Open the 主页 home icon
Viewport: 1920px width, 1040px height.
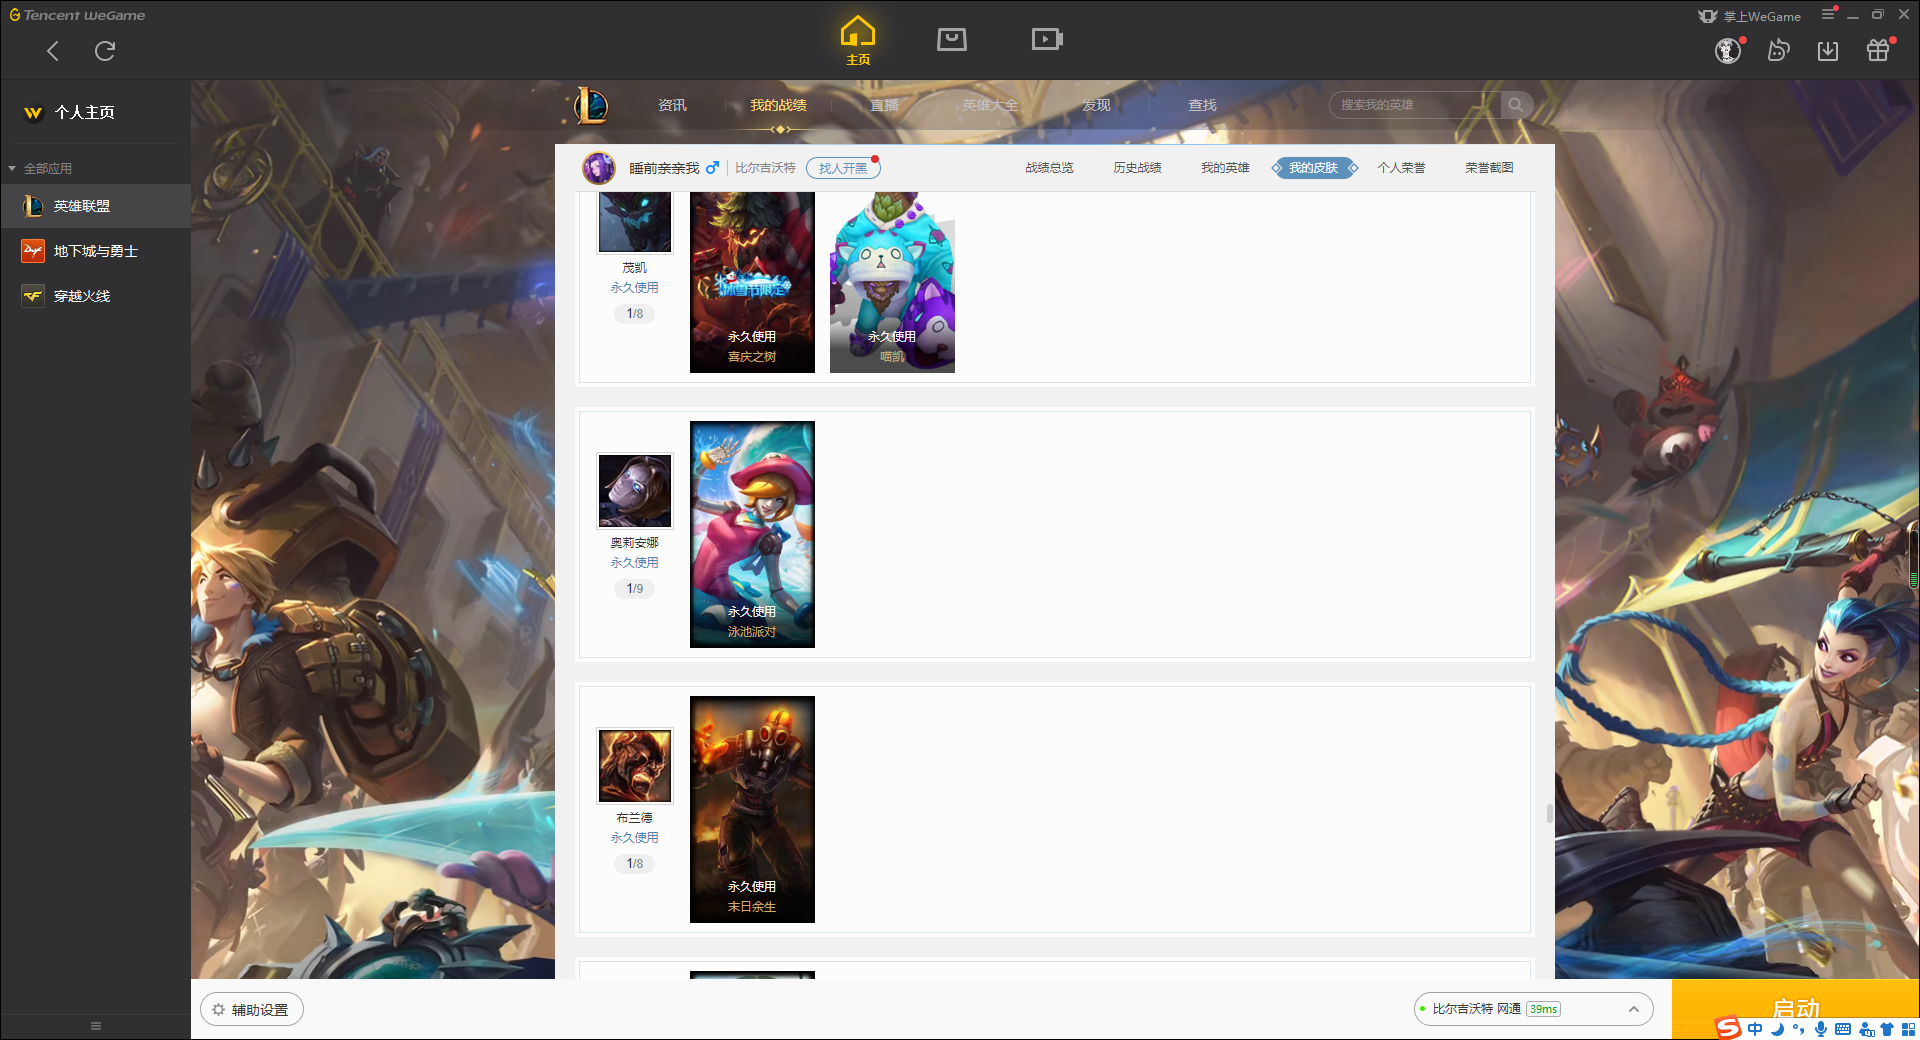coord(858,41)
